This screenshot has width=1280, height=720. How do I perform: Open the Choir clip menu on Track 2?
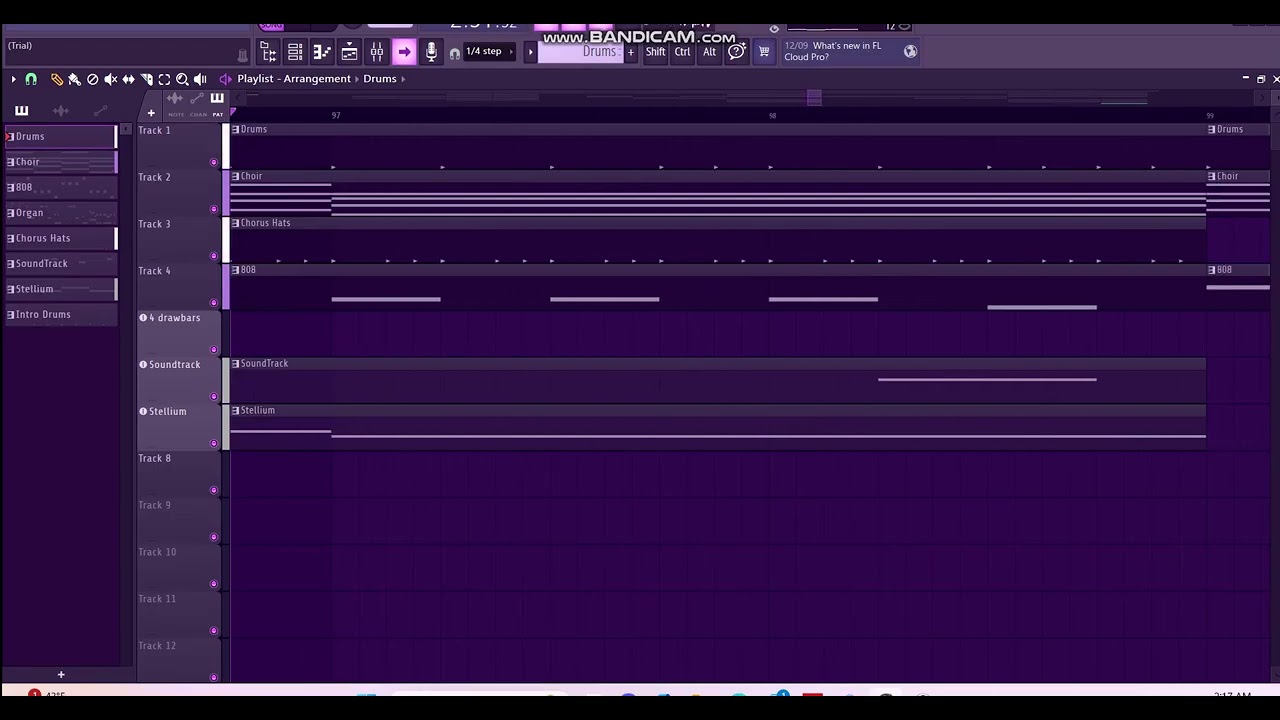[236, 177]
